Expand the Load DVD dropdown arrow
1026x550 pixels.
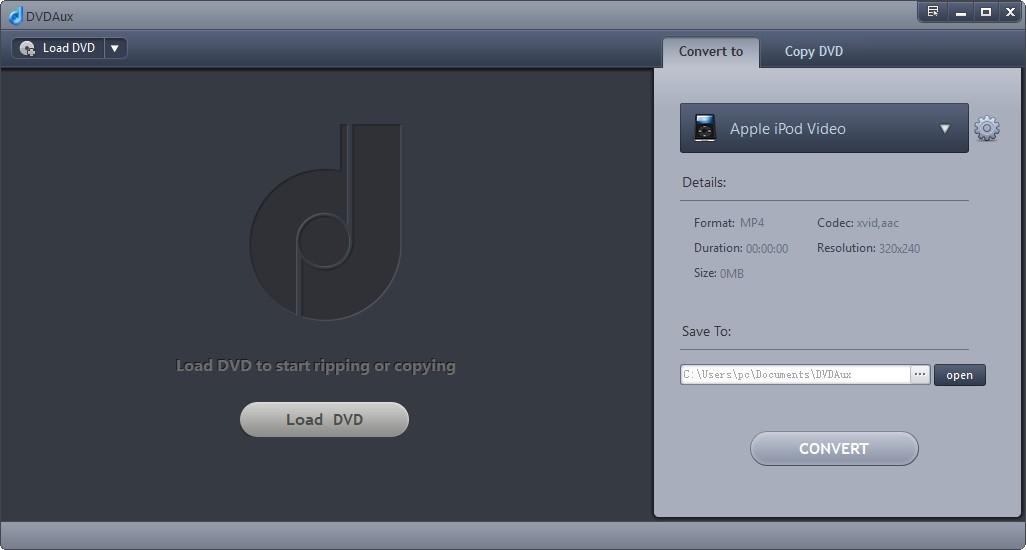click(115, 48)
